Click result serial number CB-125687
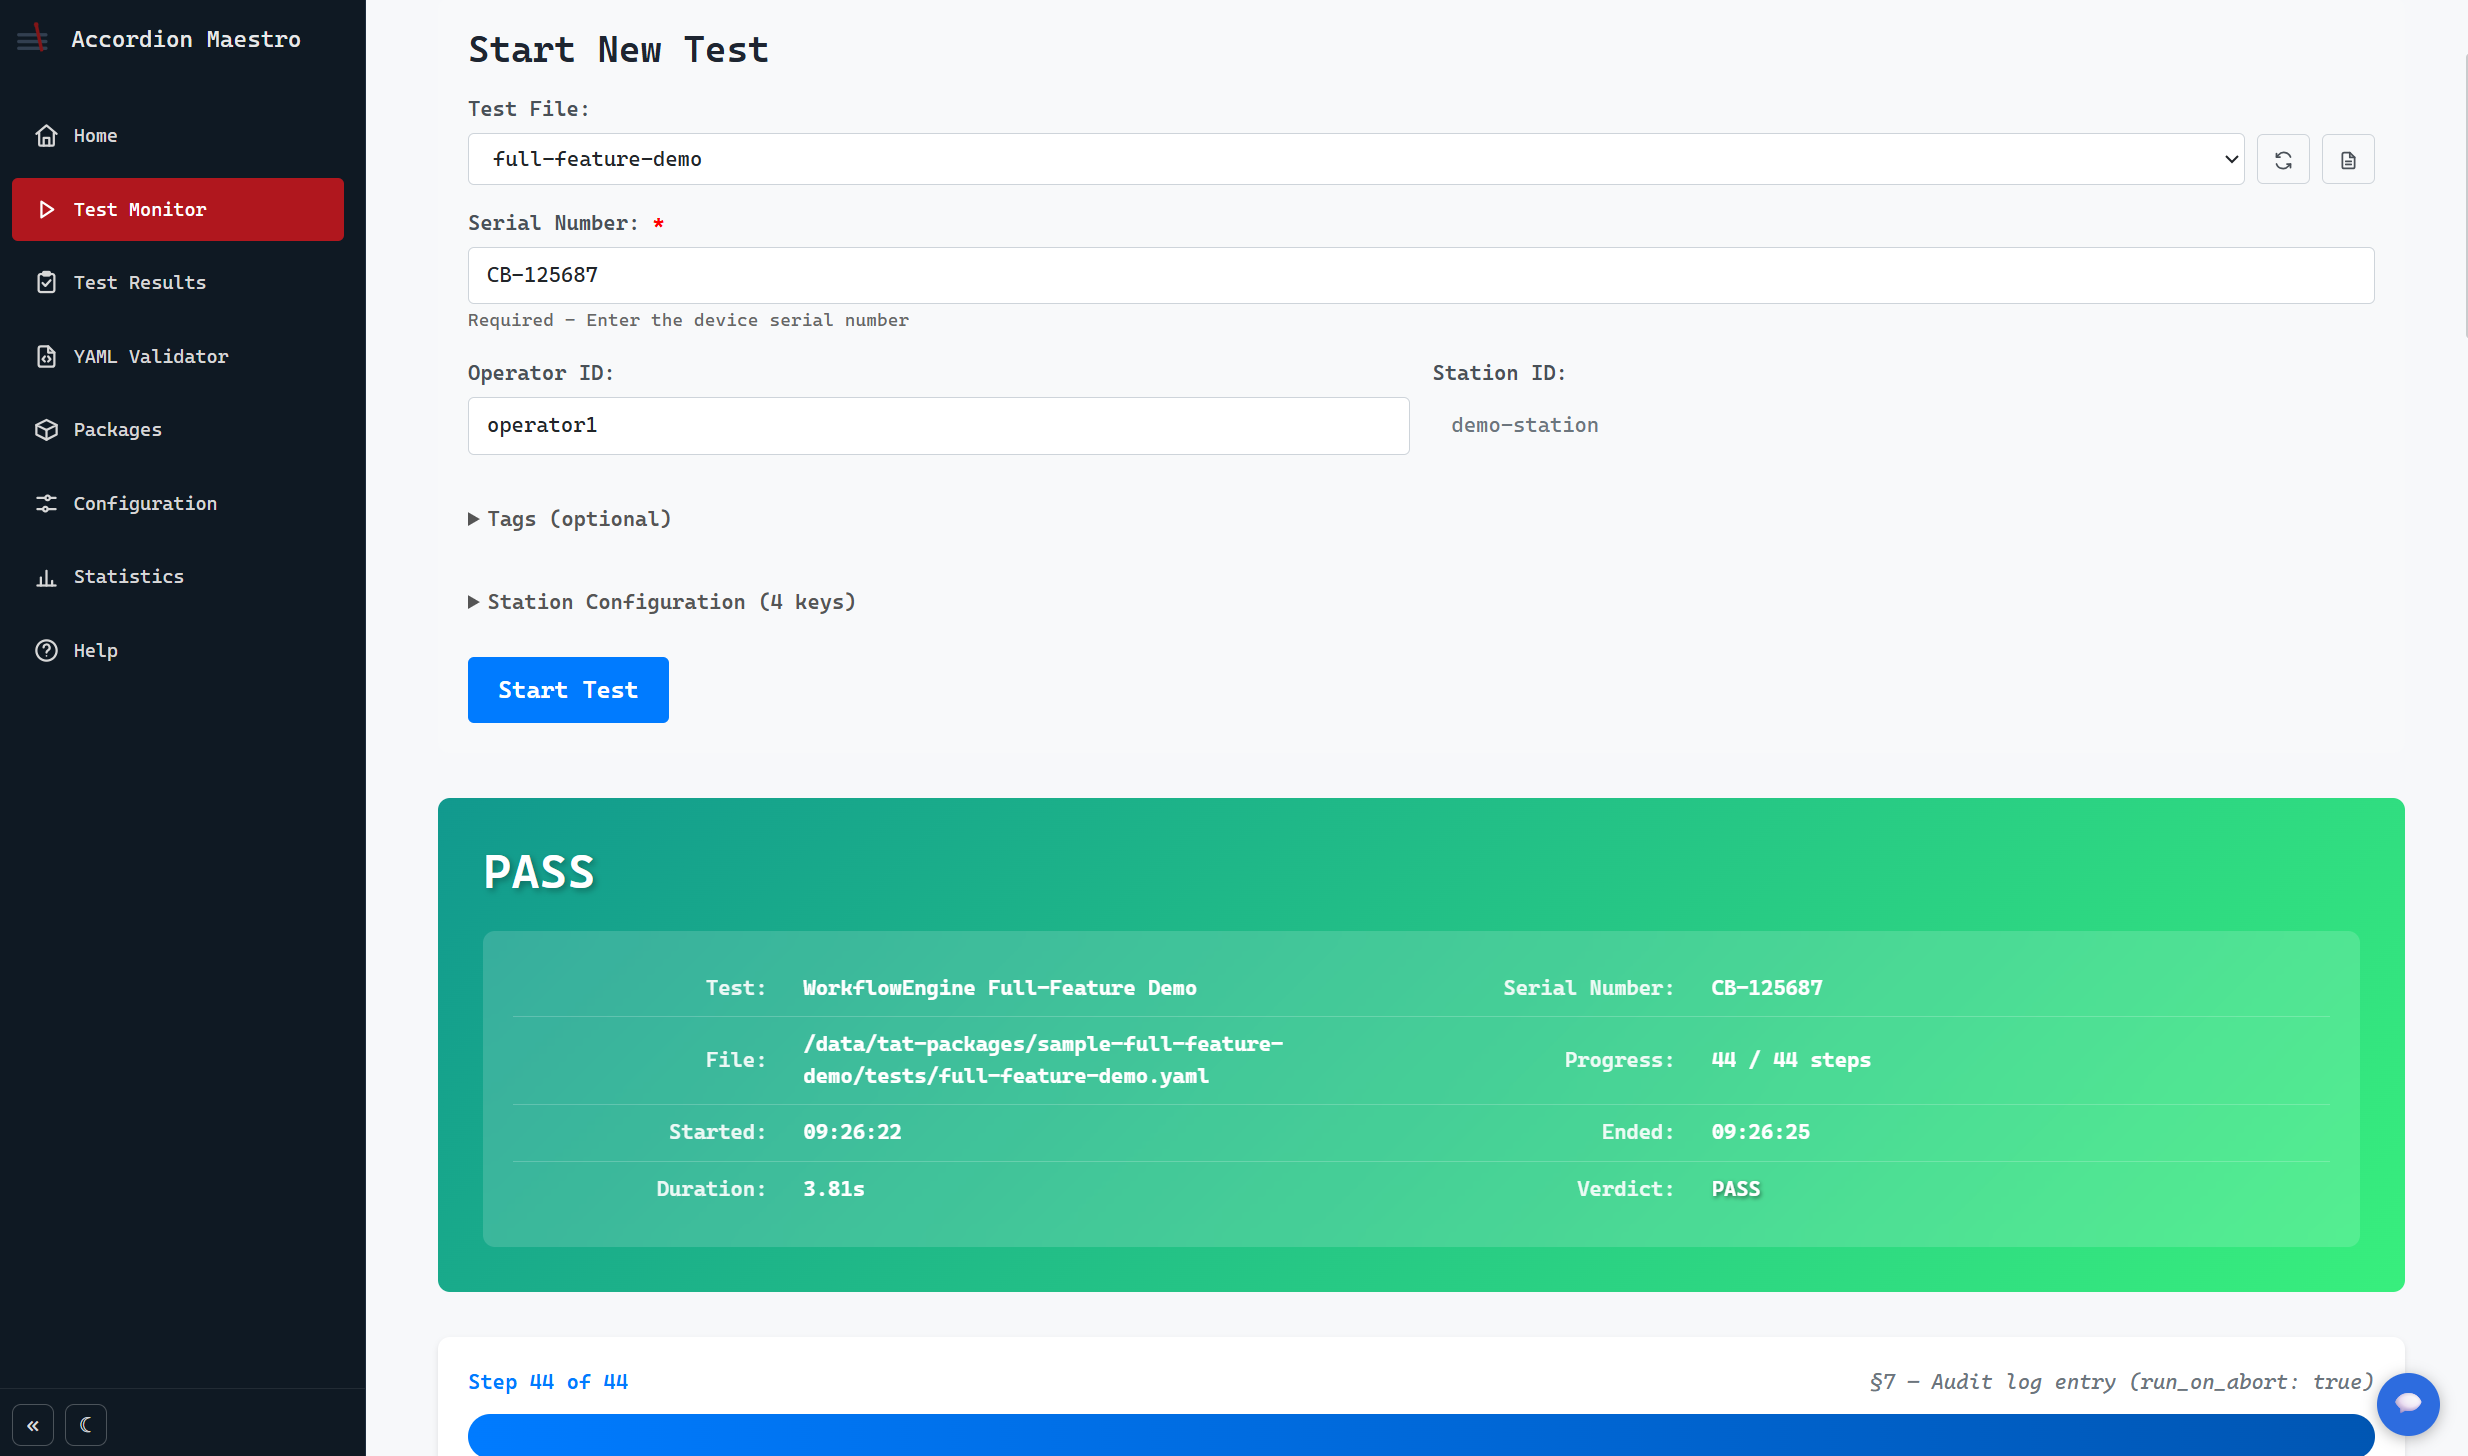This screenshot has width=2468, height=1456. pos(1767,988)
